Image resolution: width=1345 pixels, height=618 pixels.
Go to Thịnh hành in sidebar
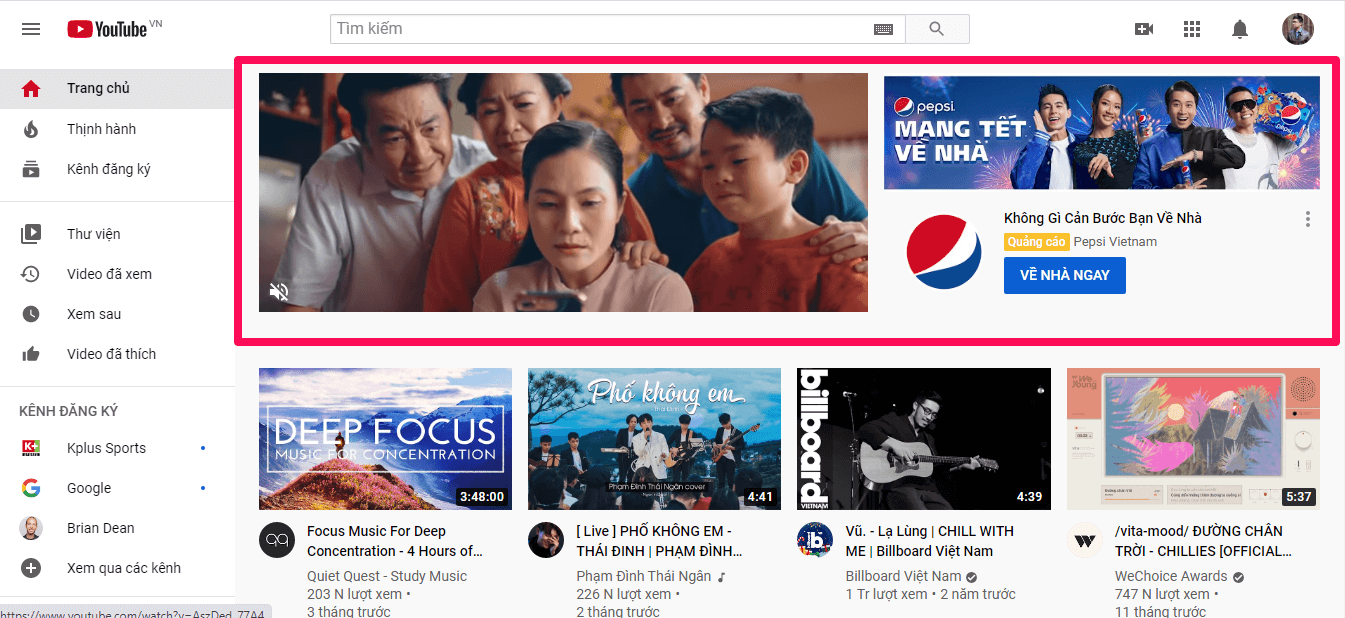pyautogui.click(x=101, y=129)
